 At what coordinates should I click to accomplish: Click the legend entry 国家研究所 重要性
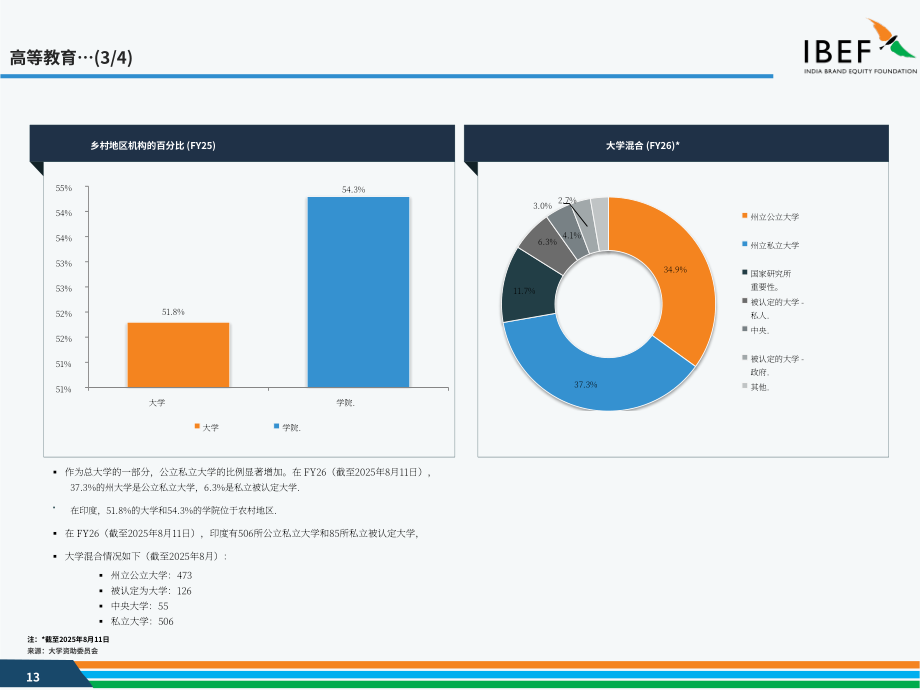tap(767, 280)
